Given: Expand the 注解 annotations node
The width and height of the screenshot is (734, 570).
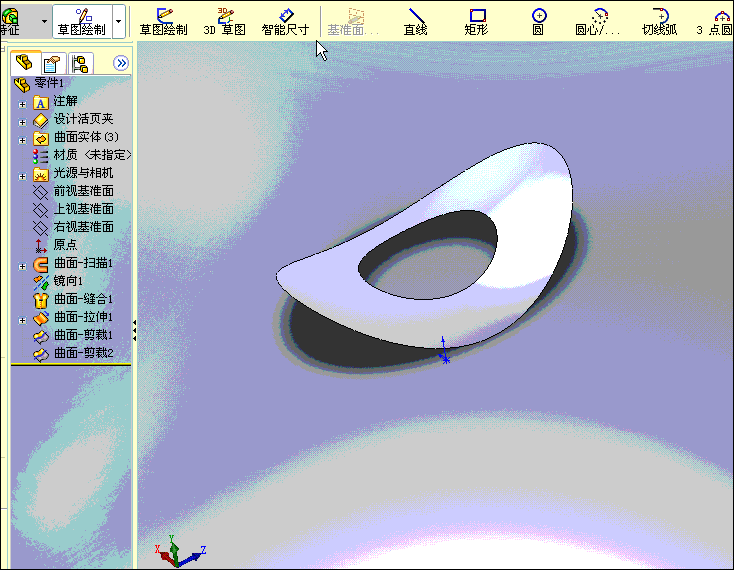Looking at the screenshot, I should [x=22, y=104].
